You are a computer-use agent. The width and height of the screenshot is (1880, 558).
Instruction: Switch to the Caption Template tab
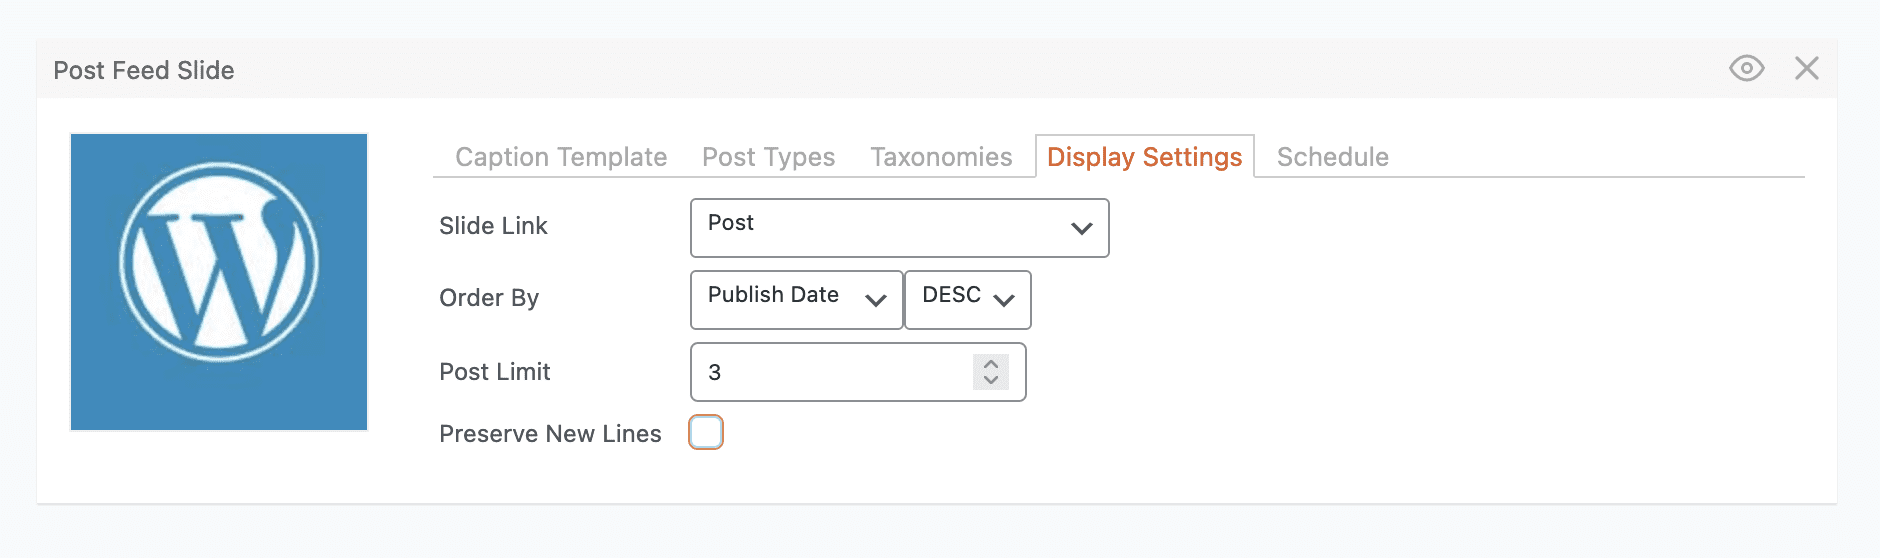coord(561,157)
